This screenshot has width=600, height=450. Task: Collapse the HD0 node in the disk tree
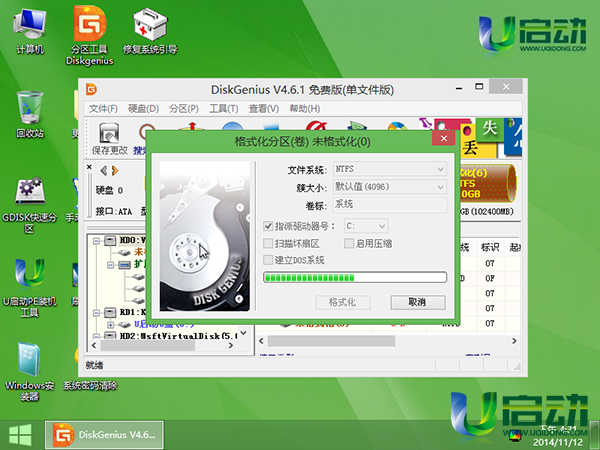point(96,241)
